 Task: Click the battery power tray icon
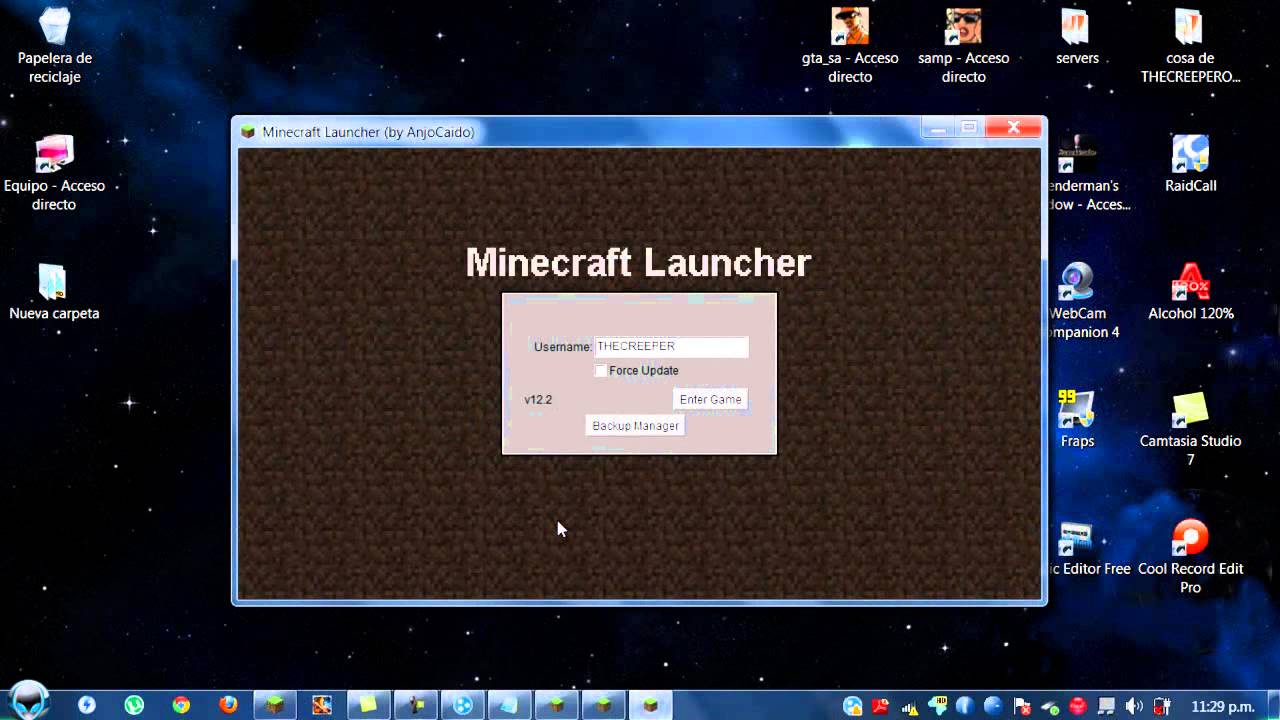click(x=1161, y=706)
